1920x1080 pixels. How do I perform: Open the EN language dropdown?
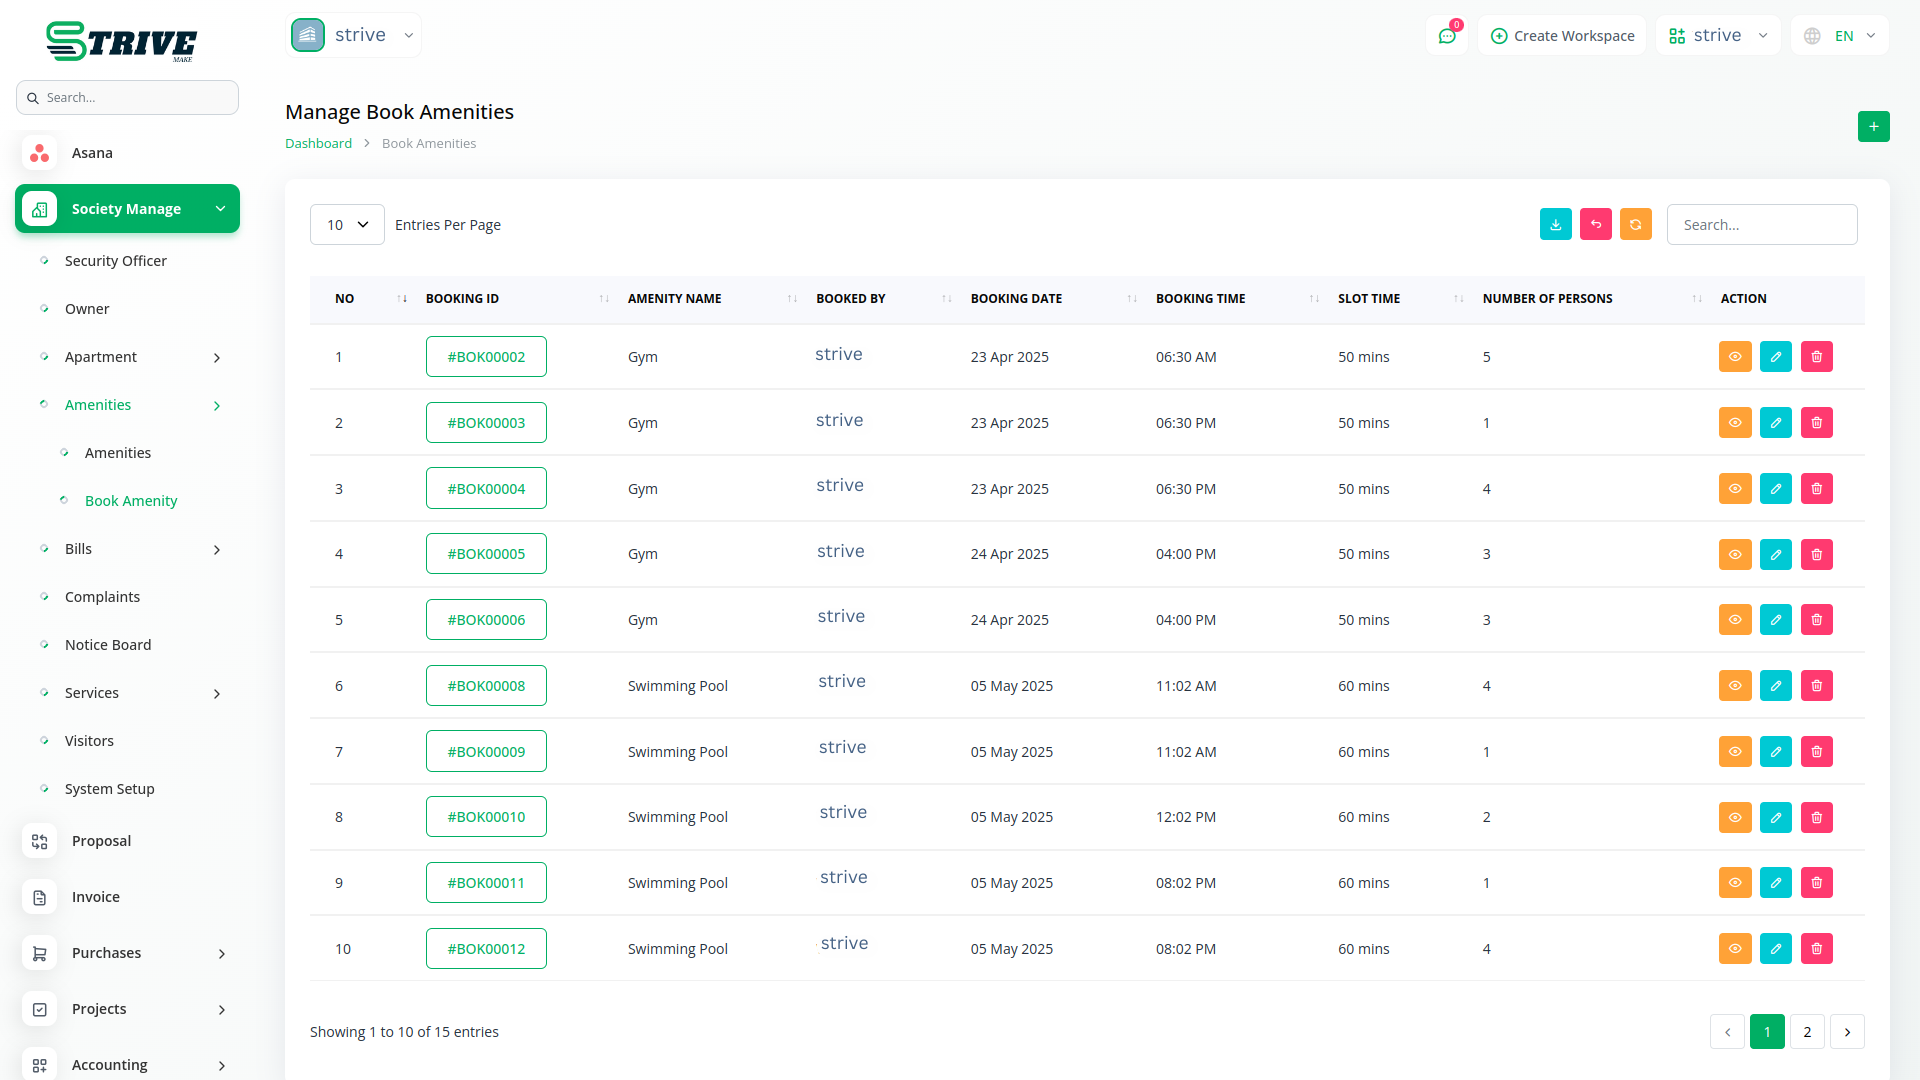[x=1840, y=36]
